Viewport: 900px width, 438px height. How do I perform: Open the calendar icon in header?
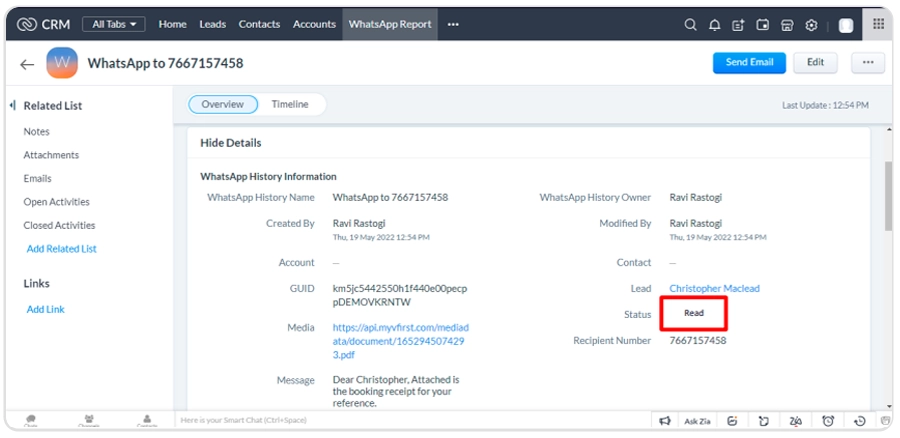(763, 24)
